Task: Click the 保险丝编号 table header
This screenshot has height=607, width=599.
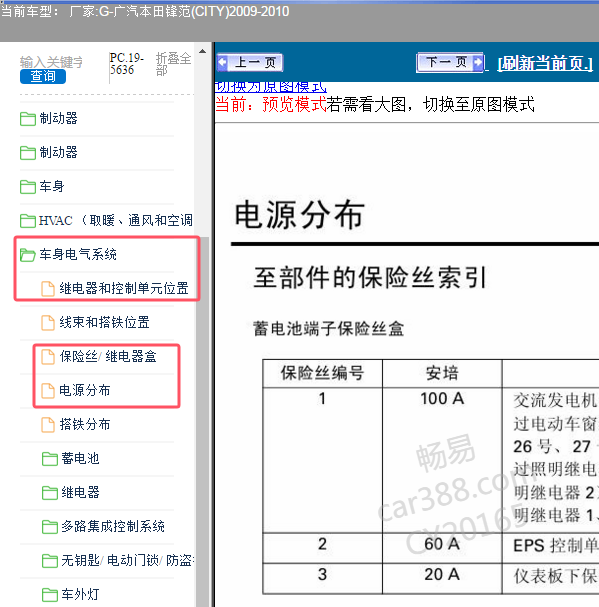Action: (x=323, y=374)
